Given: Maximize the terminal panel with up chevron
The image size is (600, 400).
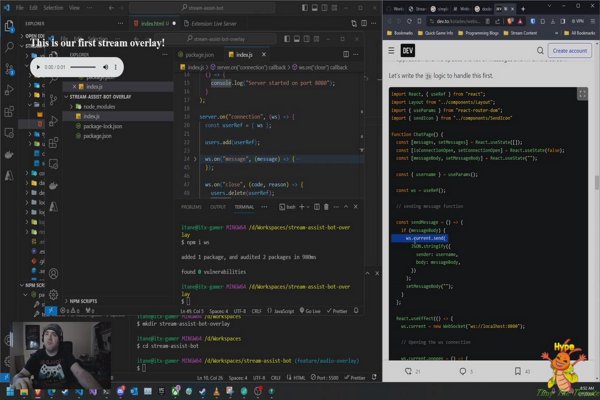Looking at the screenshot, I should (346, 207).
